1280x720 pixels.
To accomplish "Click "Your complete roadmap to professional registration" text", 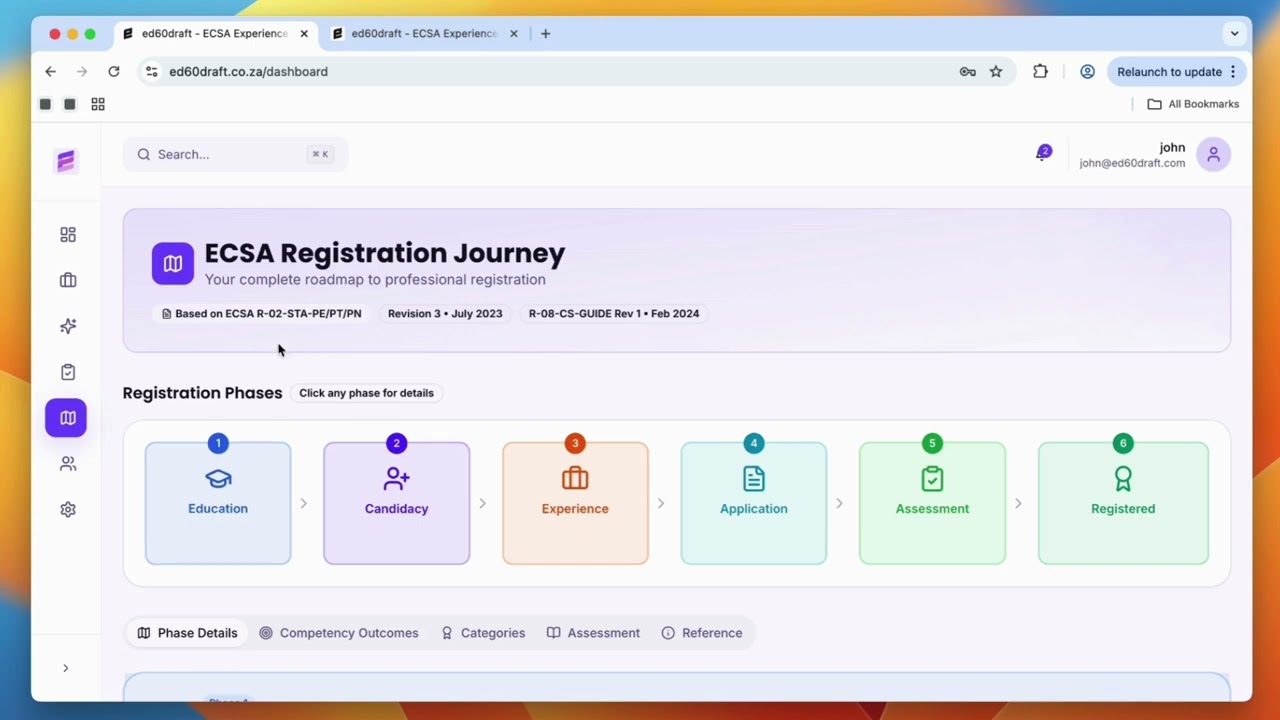I will 375,280.
